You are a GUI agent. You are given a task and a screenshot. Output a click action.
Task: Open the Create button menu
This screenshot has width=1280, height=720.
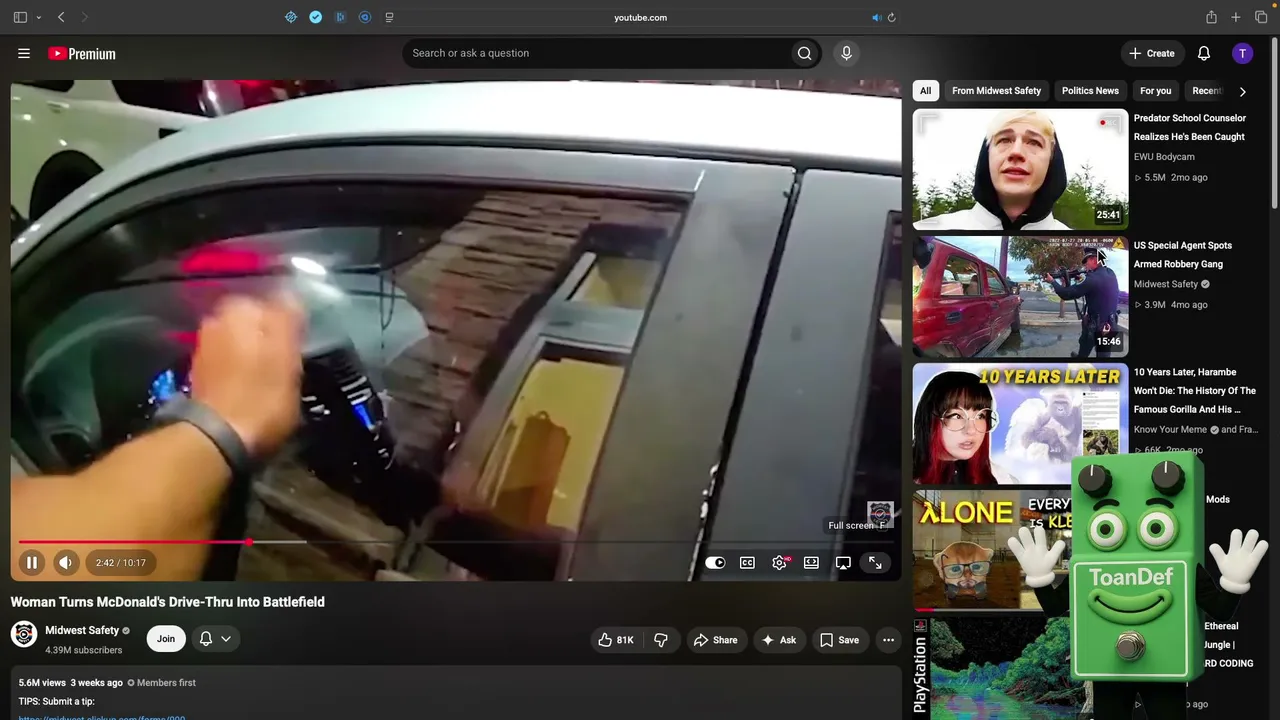[x=1152, y=53]
